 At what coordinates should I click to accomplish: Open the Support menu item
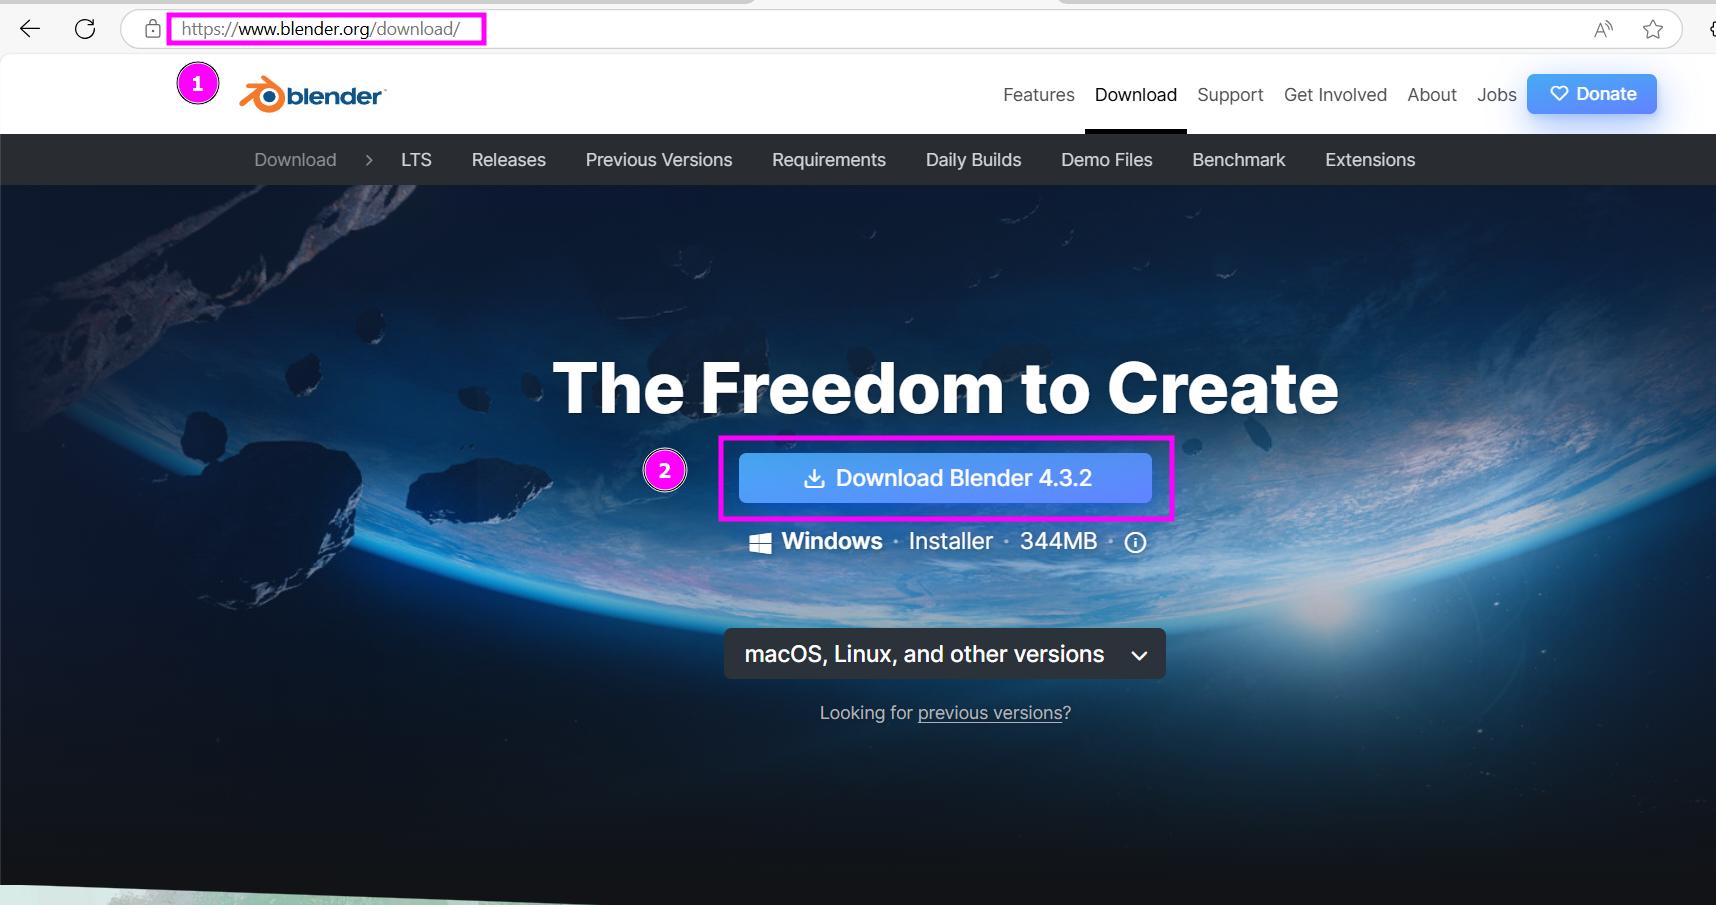point(1230,94)
